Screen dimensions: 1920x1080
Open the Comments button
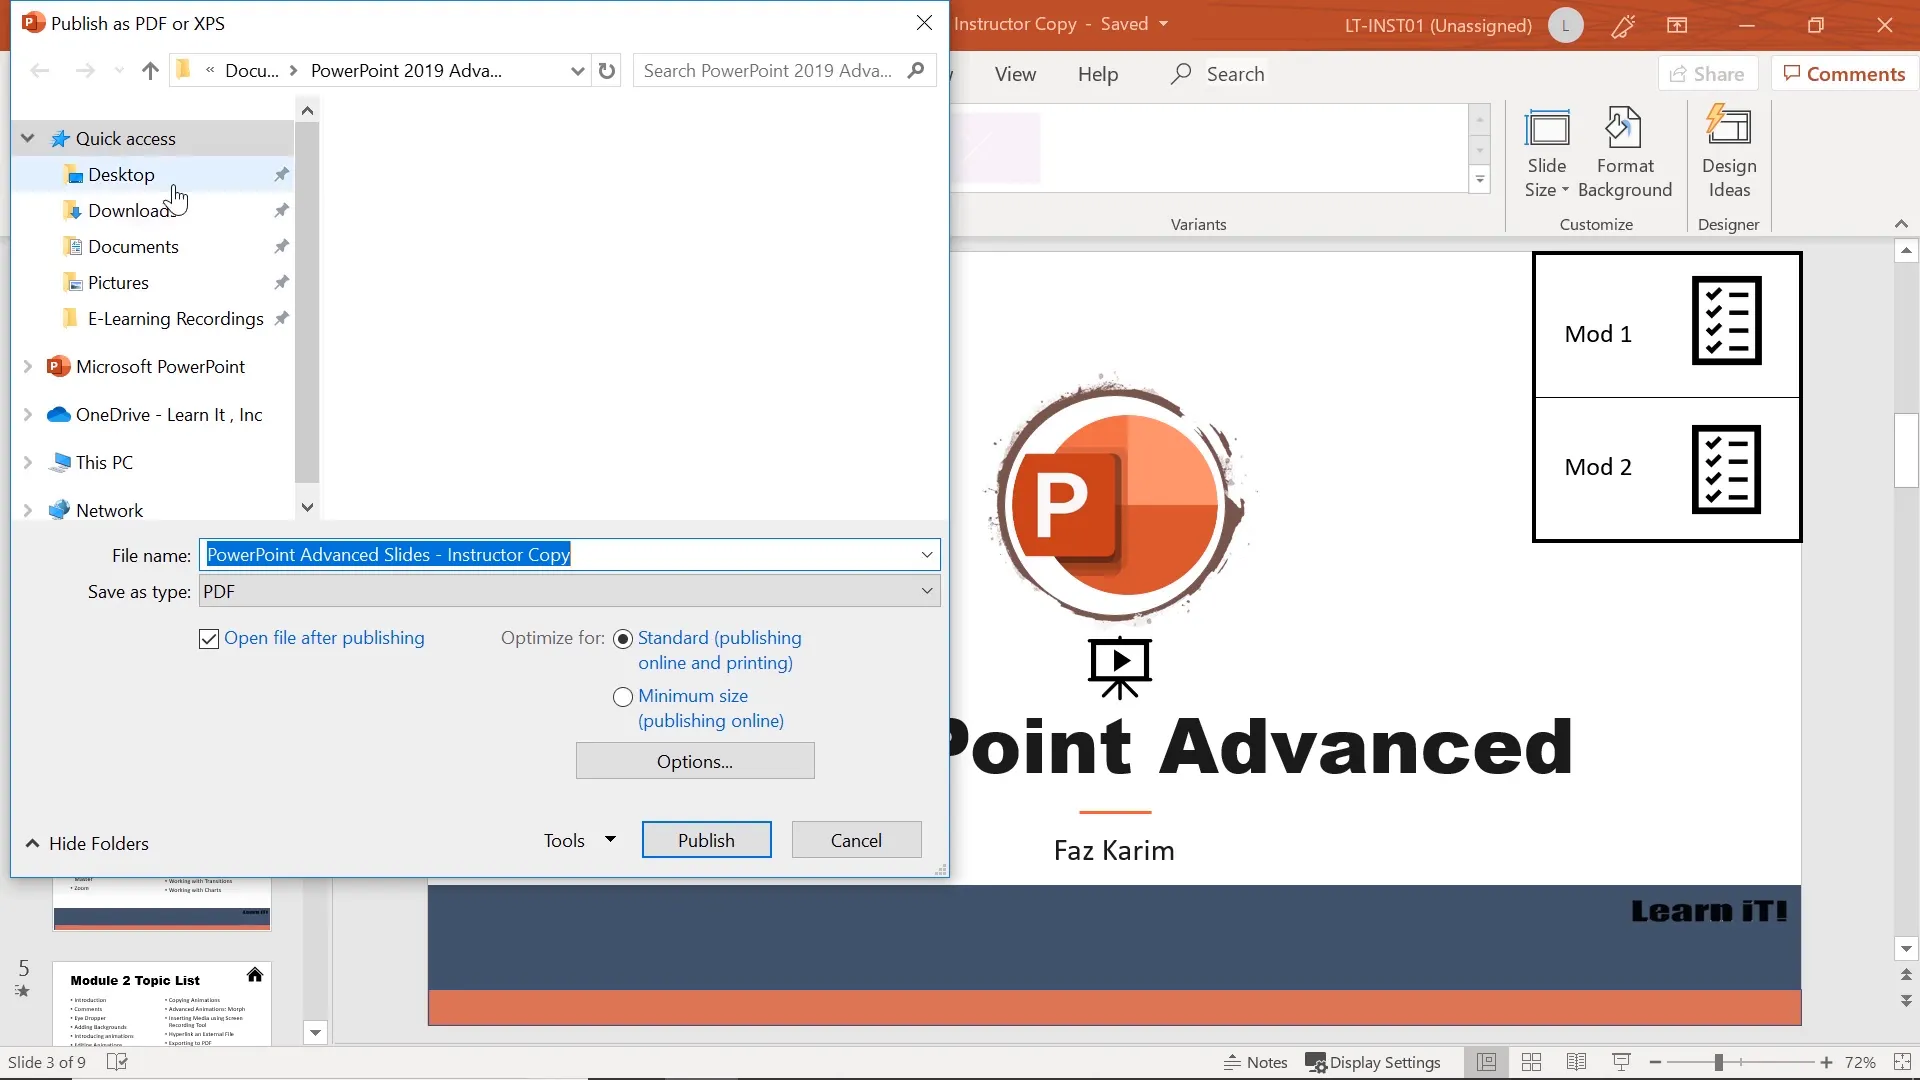click(x=1845, y=74)
